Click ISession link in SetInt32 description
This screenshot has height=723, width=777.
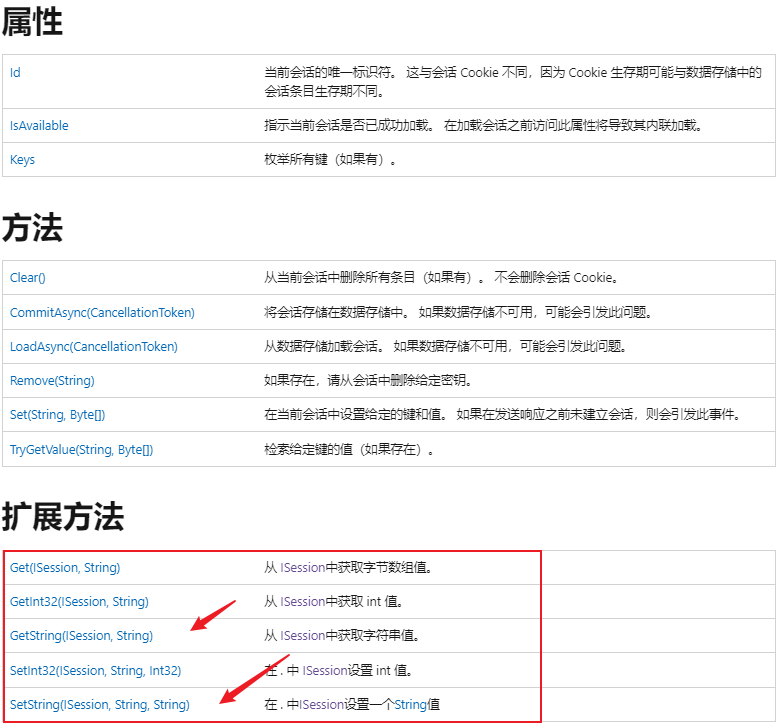point(325,671)
